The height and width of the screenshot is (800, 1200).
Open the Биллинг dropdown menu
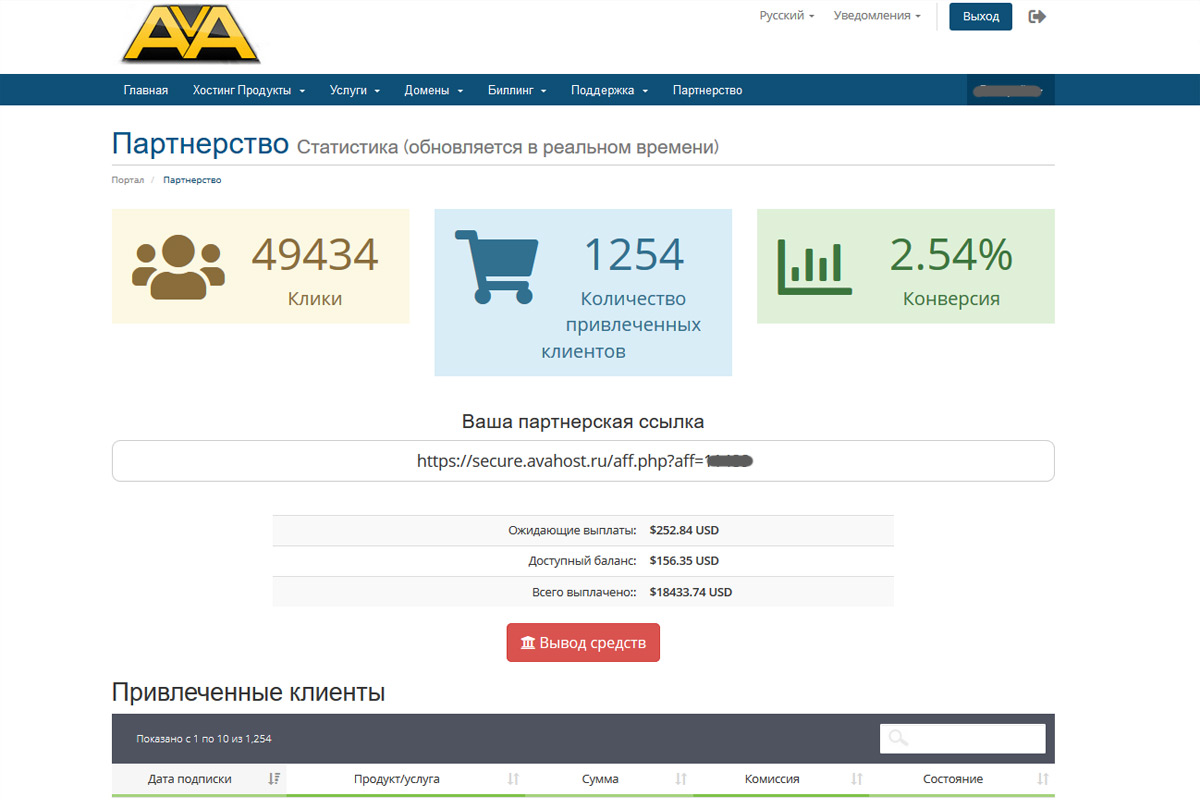pos(517,90)
